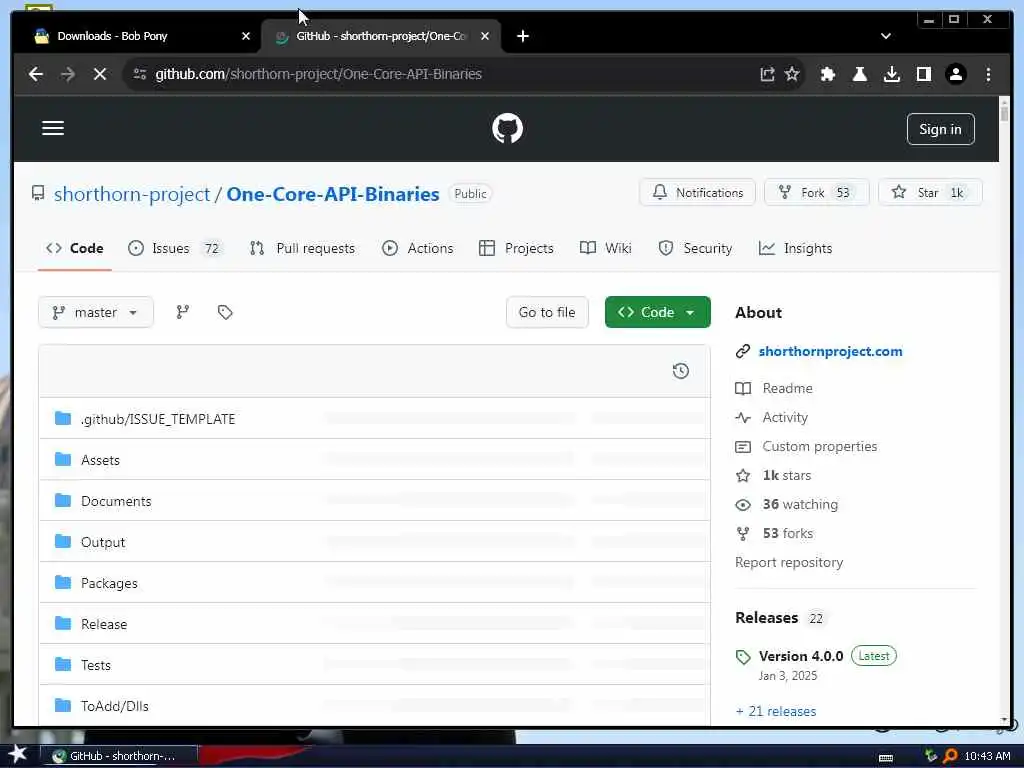
Task: Expand the master branch selector
Action: 96,312
